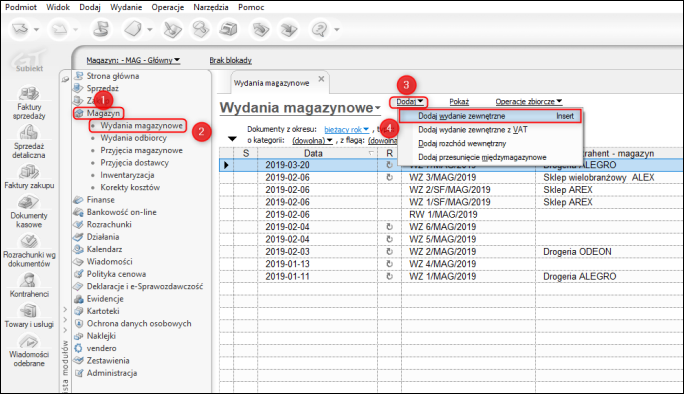The width and height of the screenshot is (684, 394).
Task: Open the Podmiot menu
Action: tap(21, 7)
